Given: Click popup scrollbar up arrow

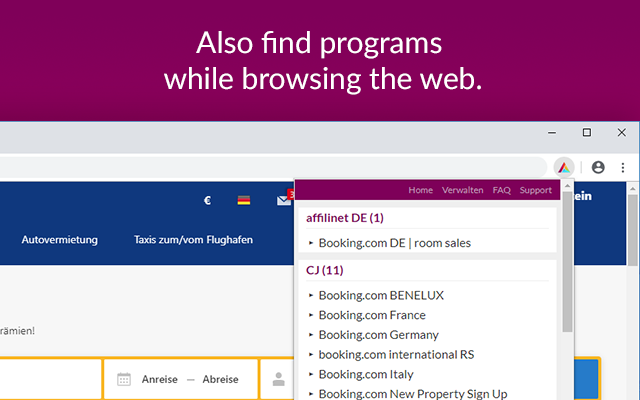Looking at the screenshot, I should [x=567, y=186].
